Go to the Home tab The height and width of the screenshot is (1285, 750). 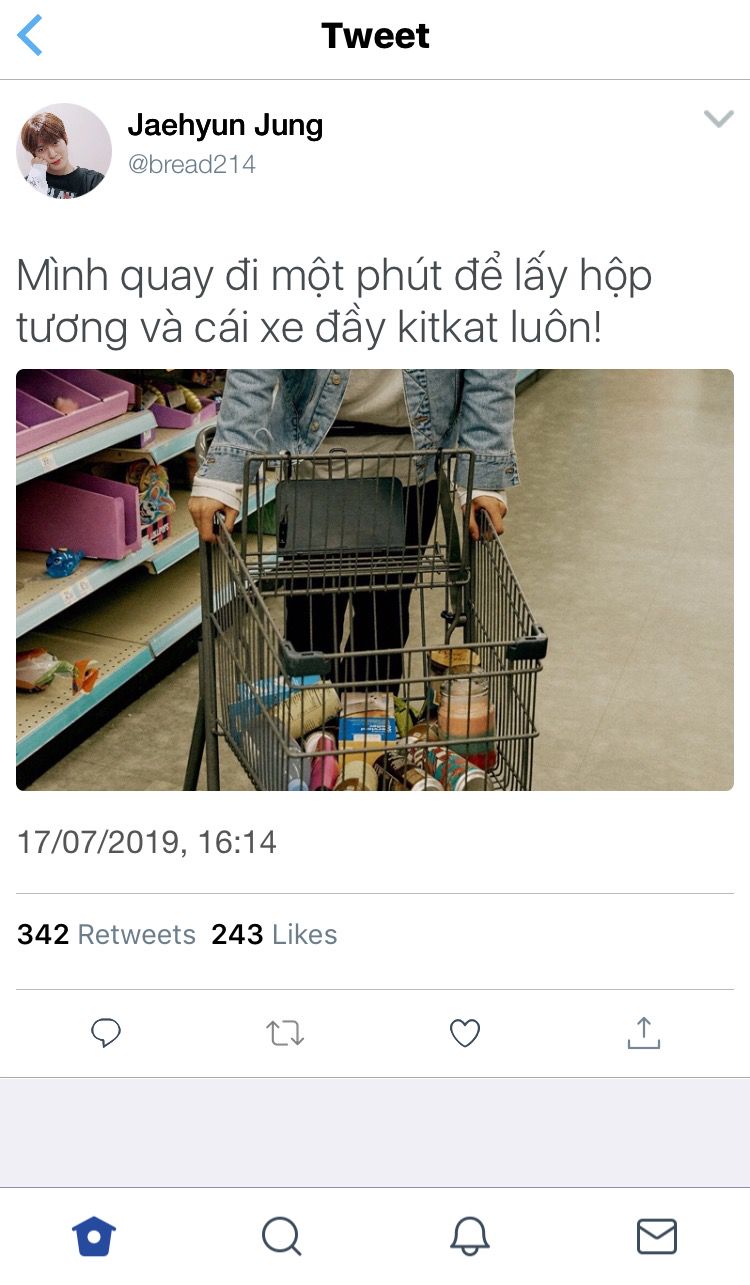pyautogui.click(x=94, y=1237)
